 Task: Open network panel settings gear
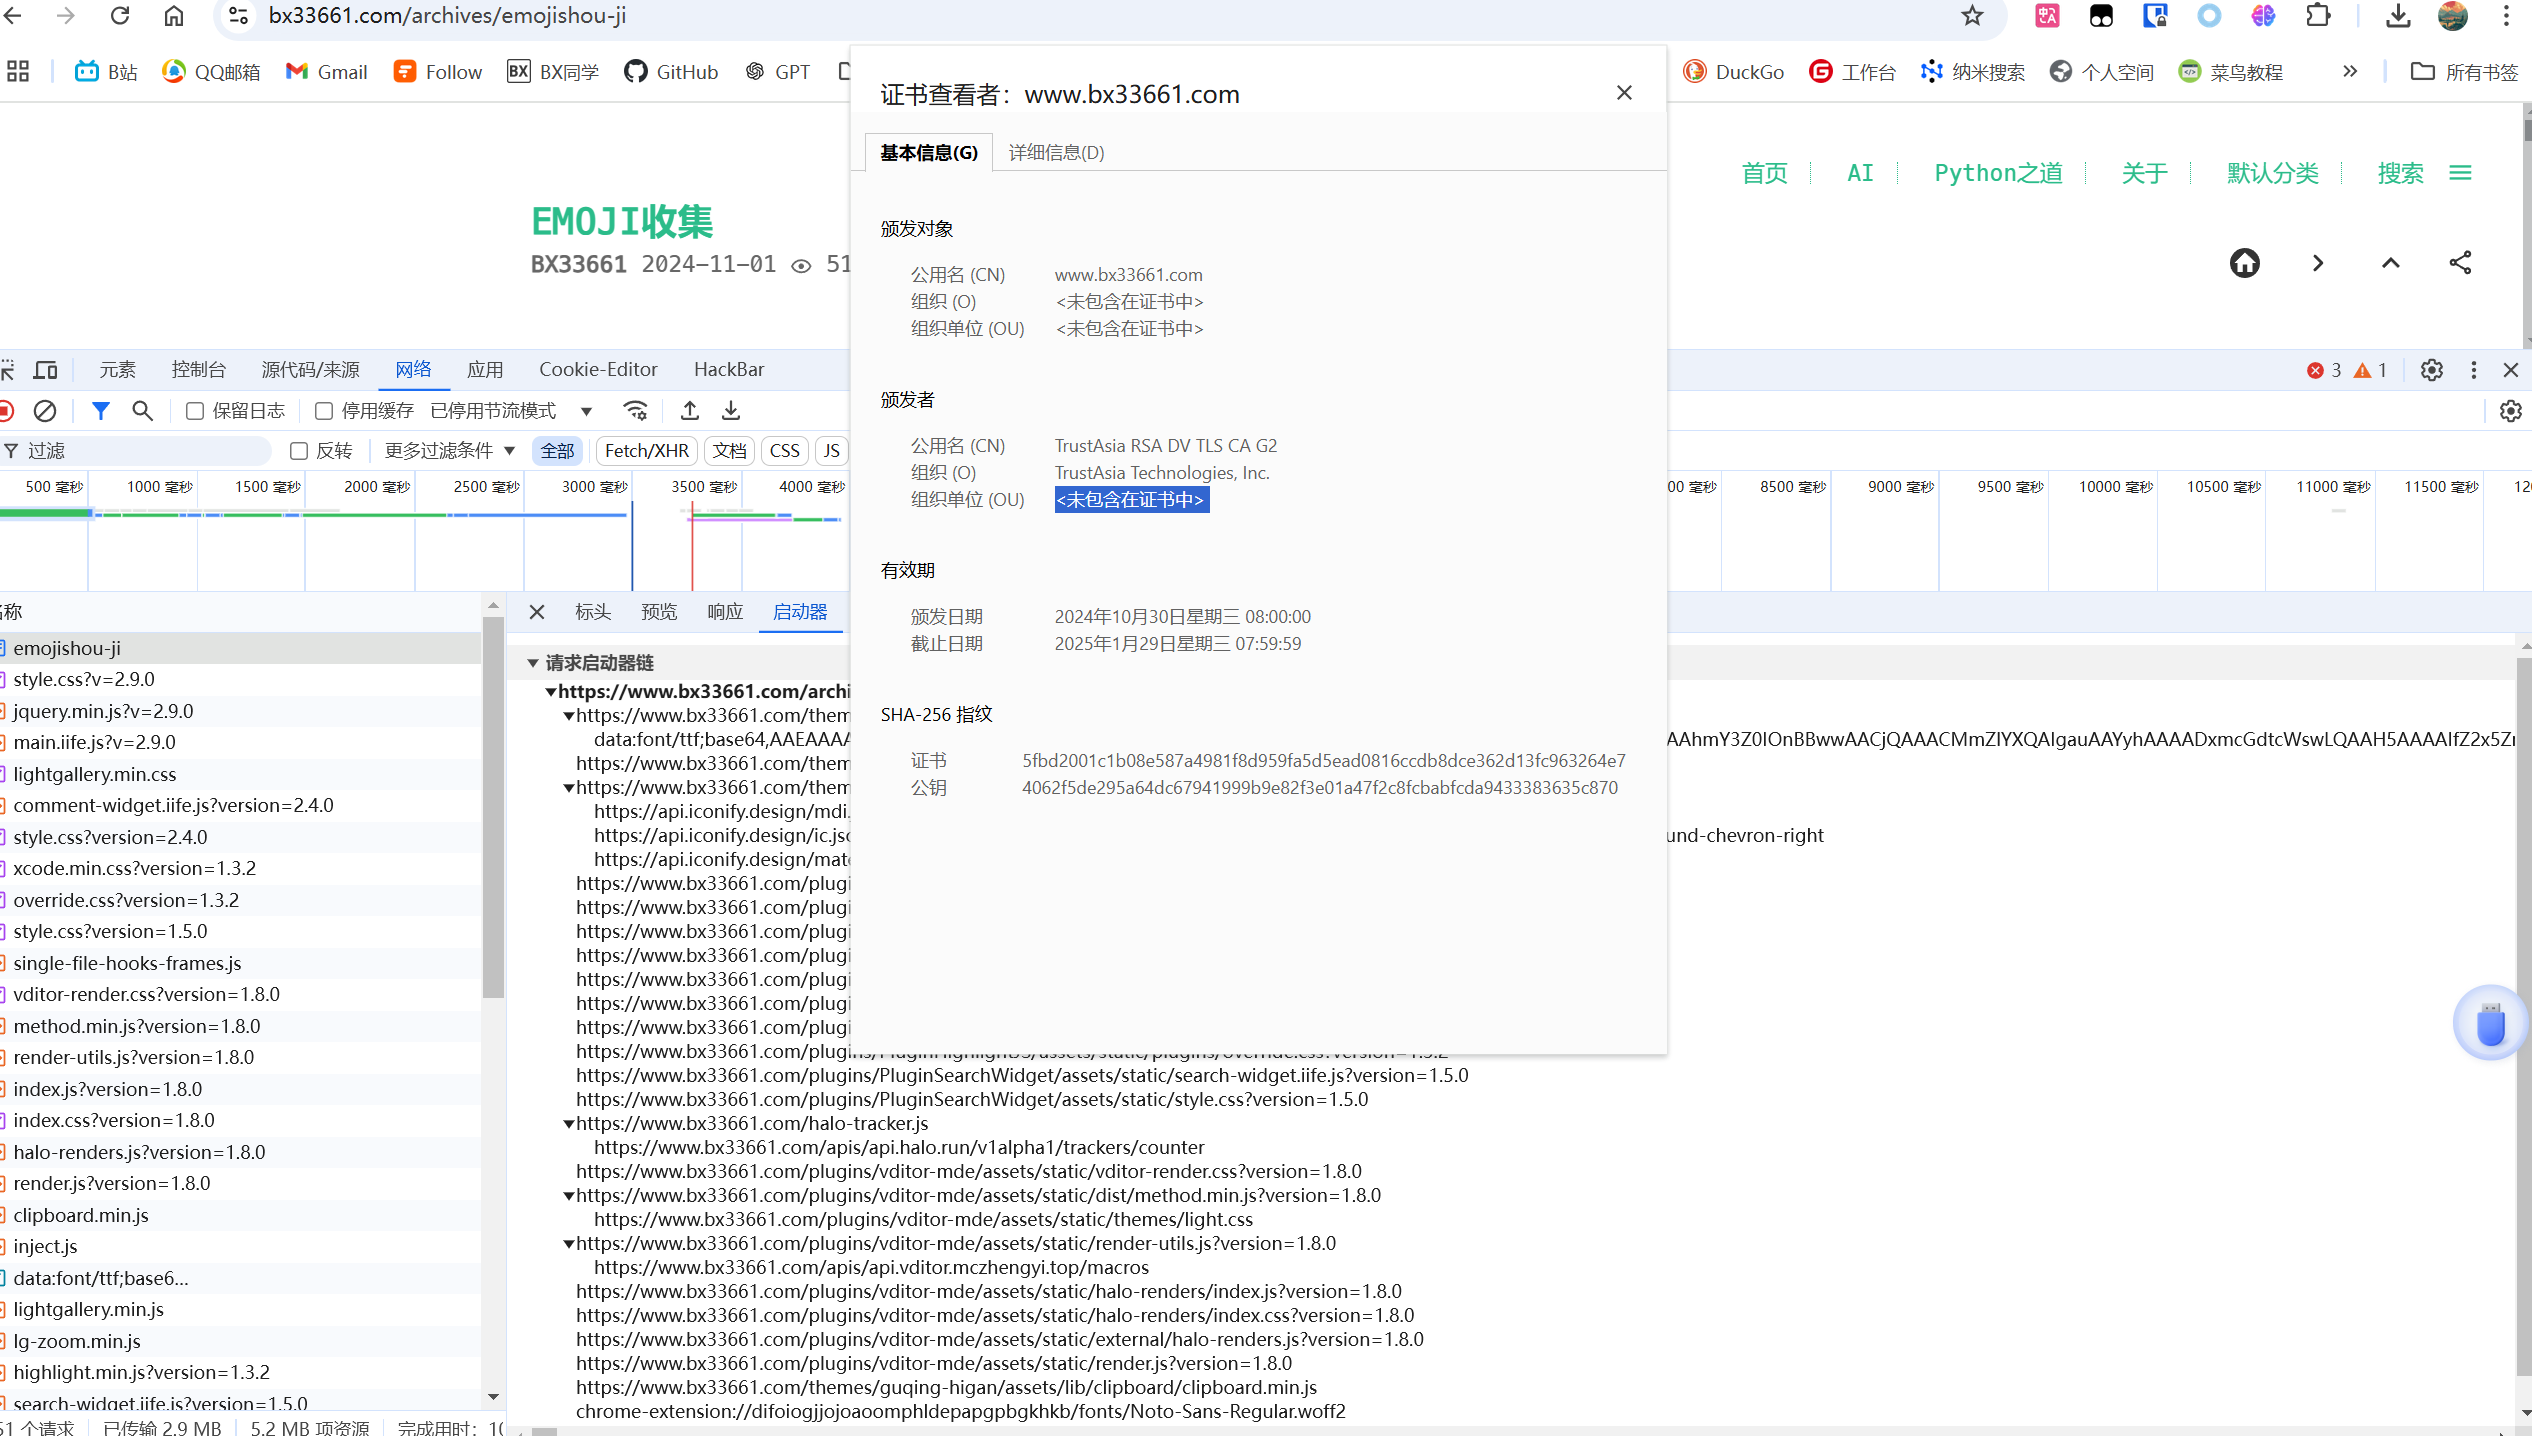(x=2511, y=411)
